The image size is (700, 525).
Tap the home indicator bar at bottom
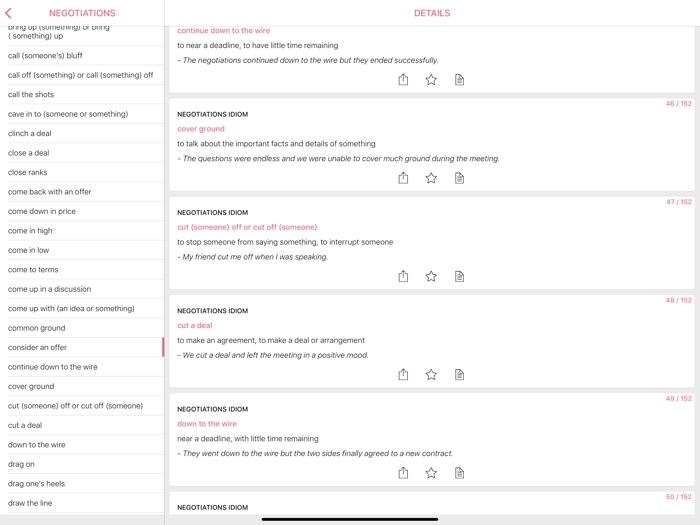pyautogui.click(x=350, y=519)
